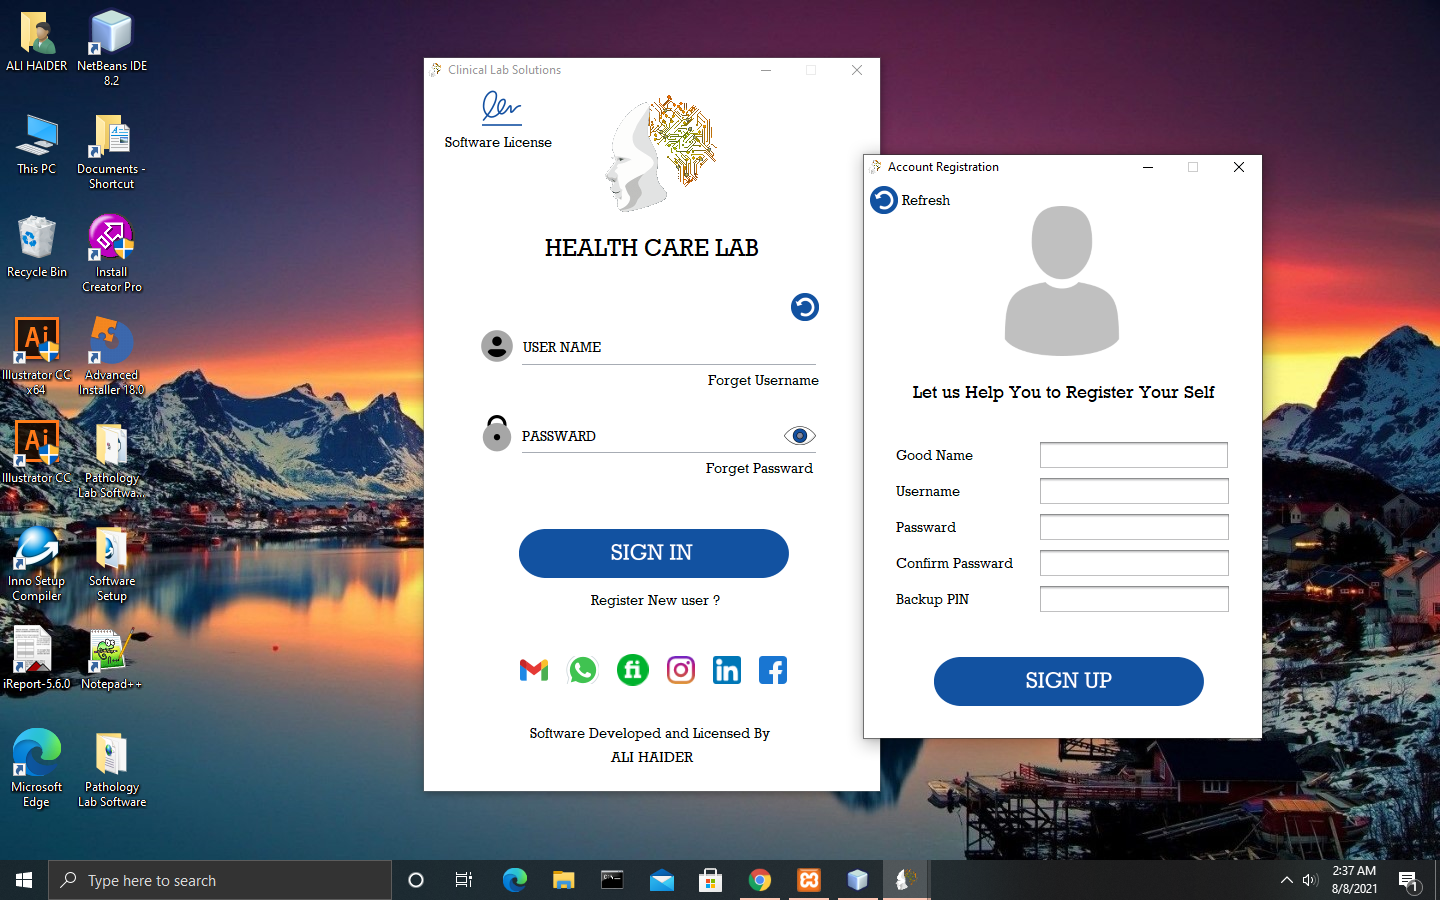This screenshot has width=1440, height=900.
Task: Click the Software License signature icon
Action: [499, 108]
